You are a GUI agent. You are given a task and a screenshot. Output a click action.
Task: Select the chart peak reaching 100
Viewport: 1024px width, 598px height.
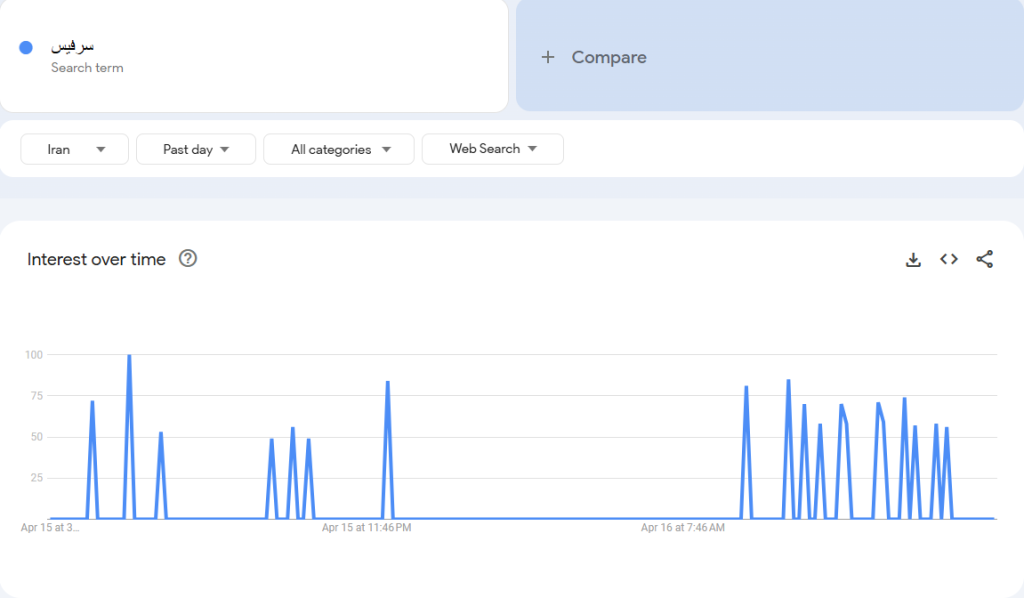[x=129, y=357]
